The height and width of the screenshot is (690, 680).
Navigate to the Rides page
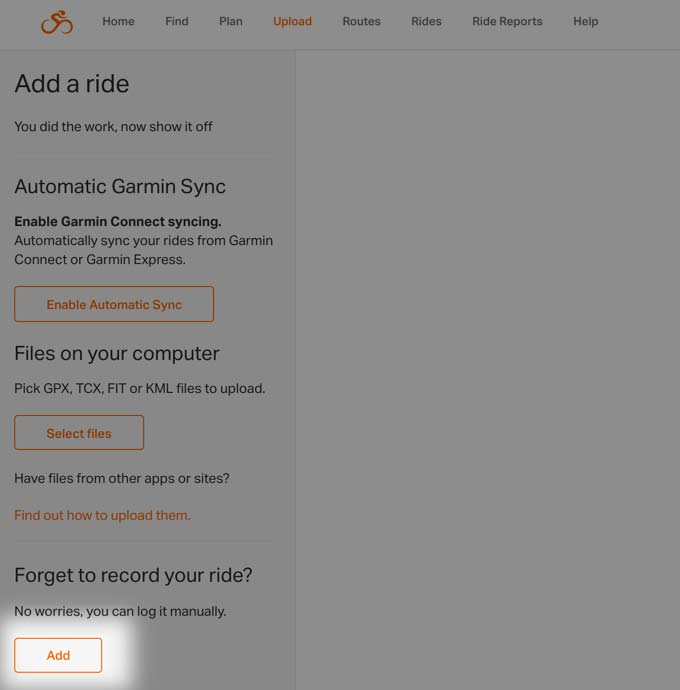click(426, 21)
